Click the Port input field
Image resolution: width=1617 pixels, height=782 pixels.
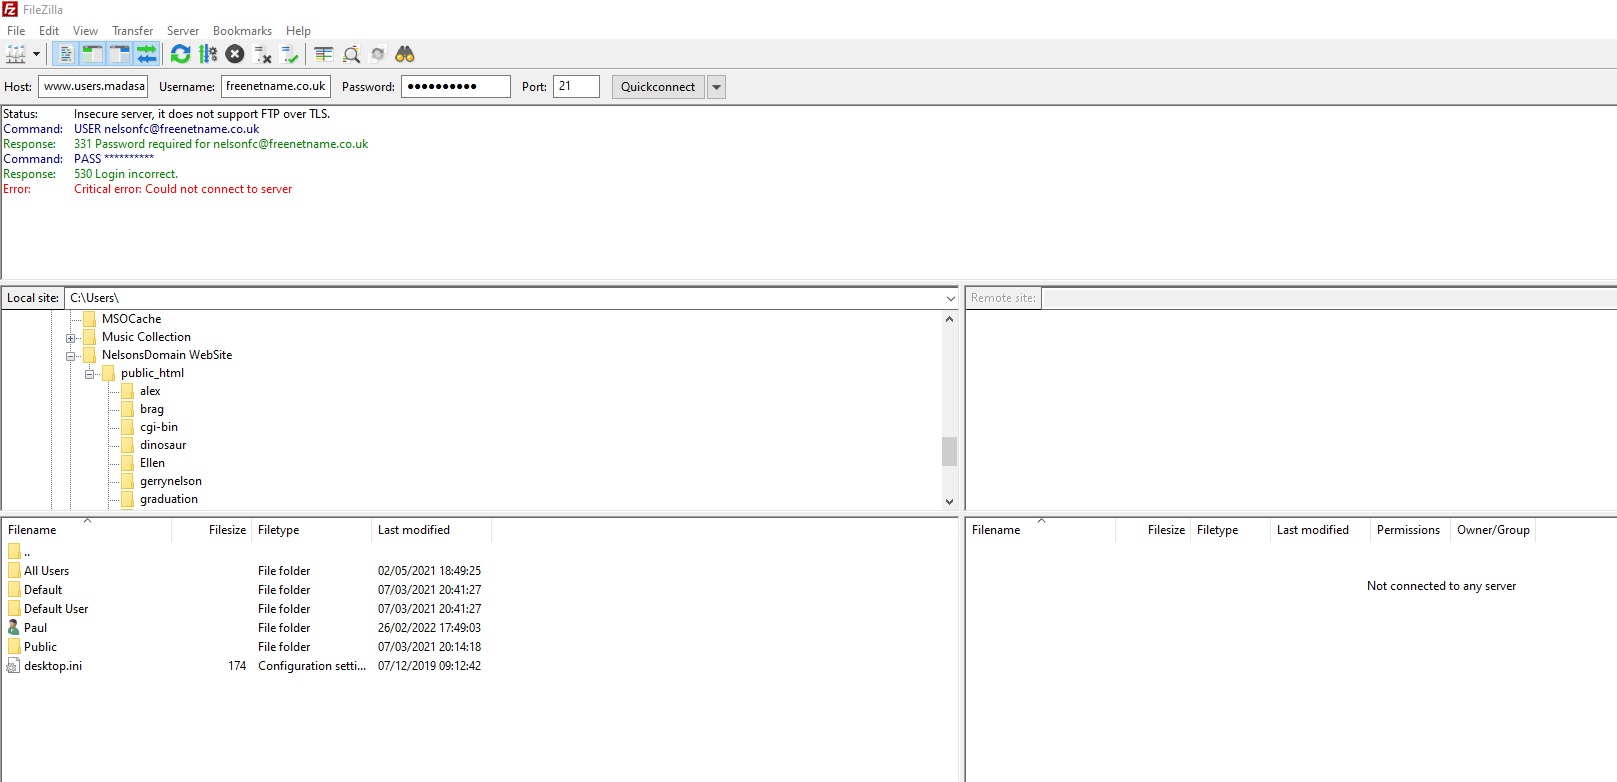click(x=576, y=87)
